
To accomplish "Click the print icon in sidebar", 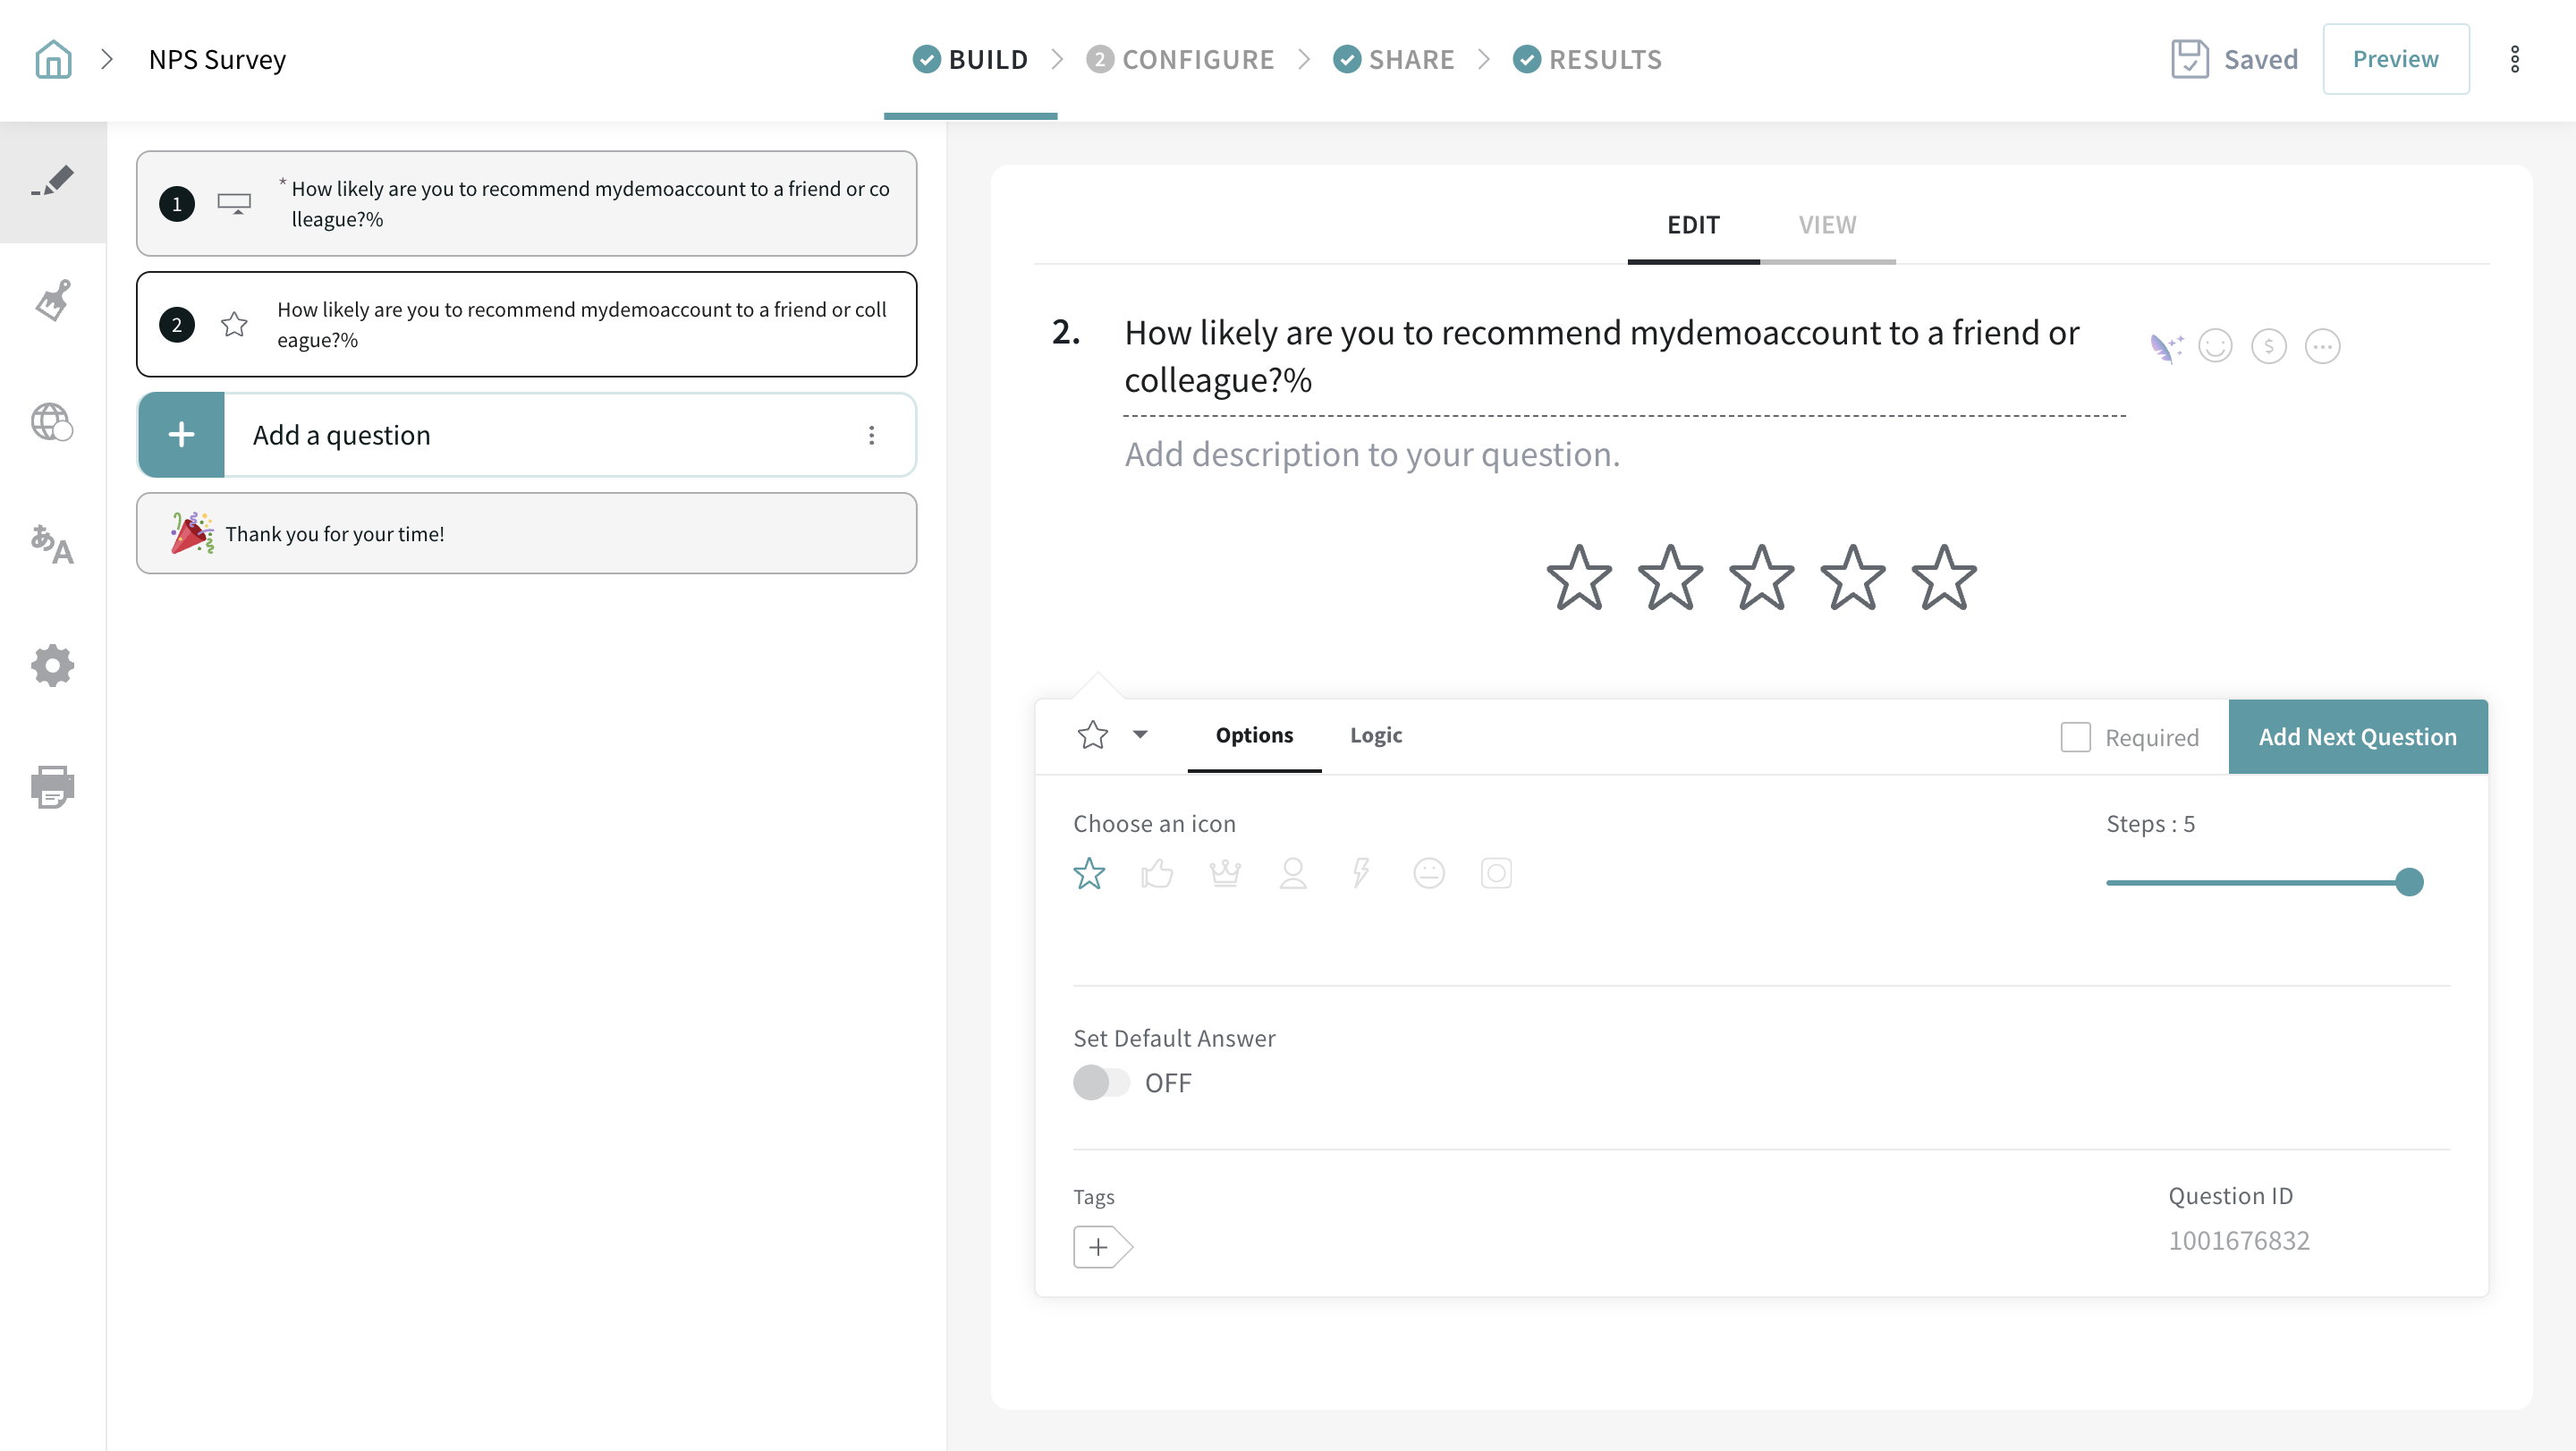I will (x=53, y=787).
